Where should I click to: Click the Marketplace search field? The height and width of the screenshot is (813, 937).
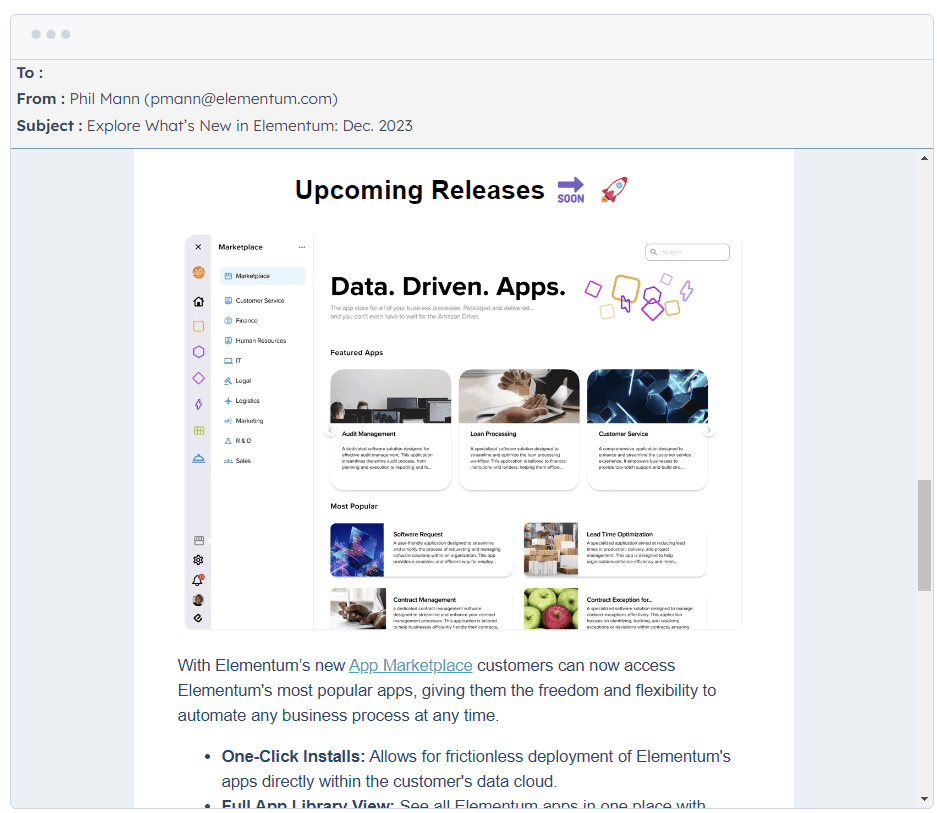pos(687,252)
